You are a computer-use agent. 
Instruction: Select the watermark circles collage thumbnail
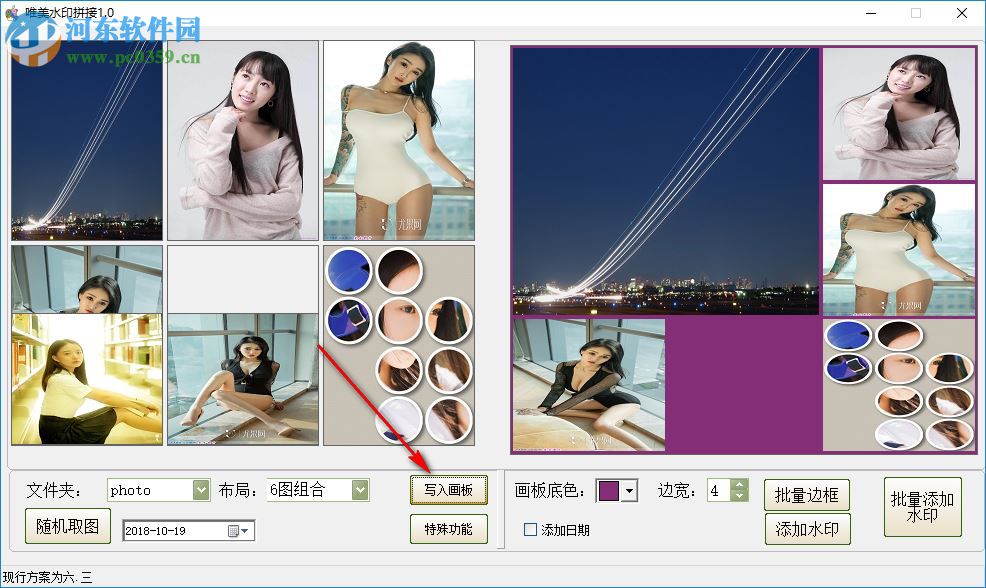pyautogui.click(x=399, y=345)
